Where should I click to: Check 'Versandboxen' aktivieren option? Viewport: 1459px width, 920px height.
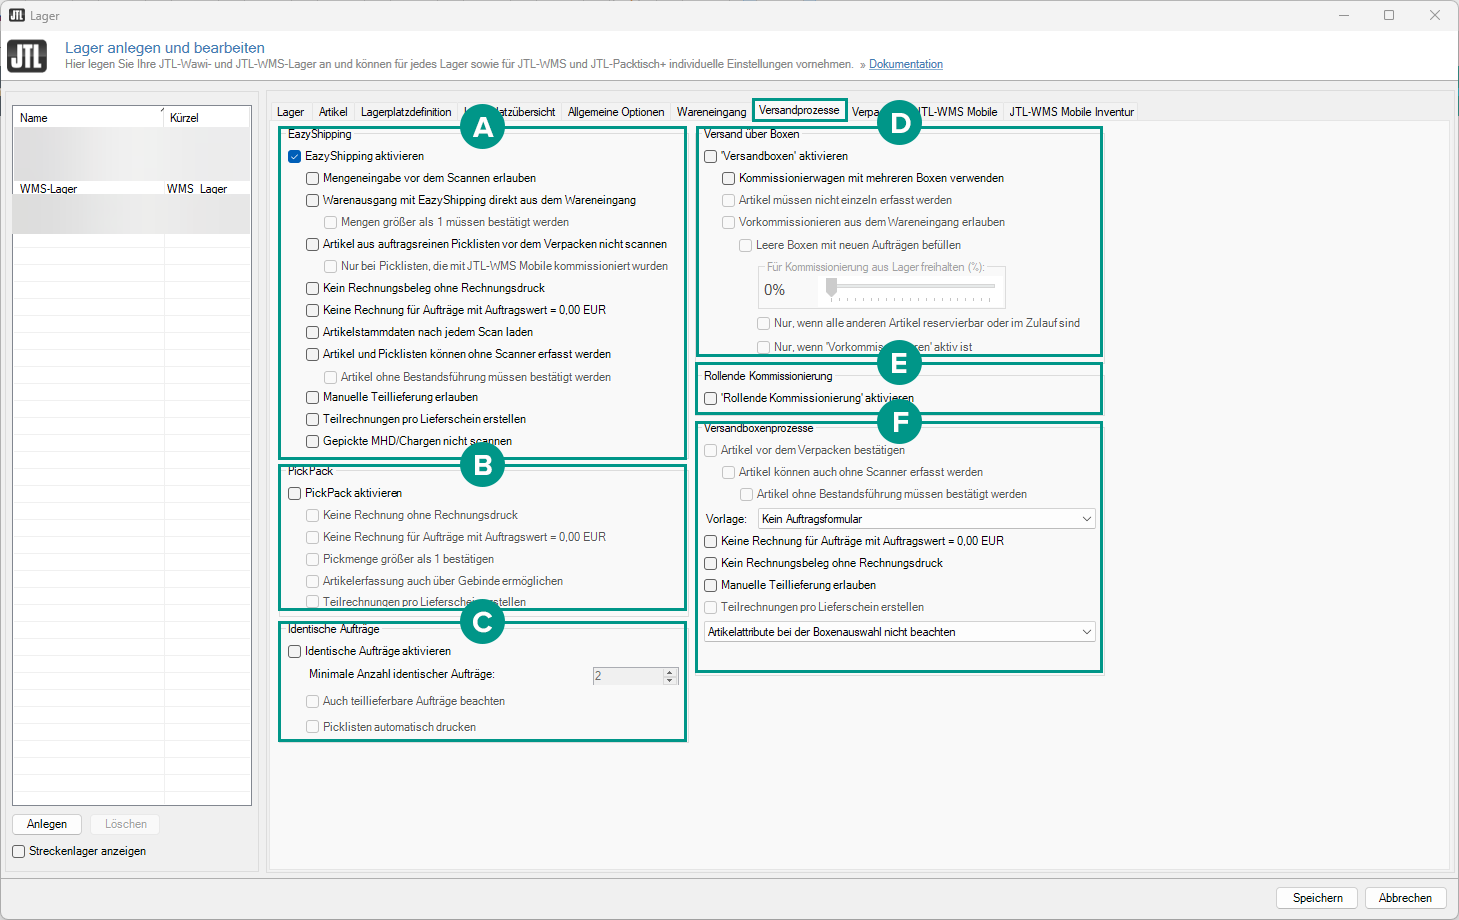[x=711, y=156]
